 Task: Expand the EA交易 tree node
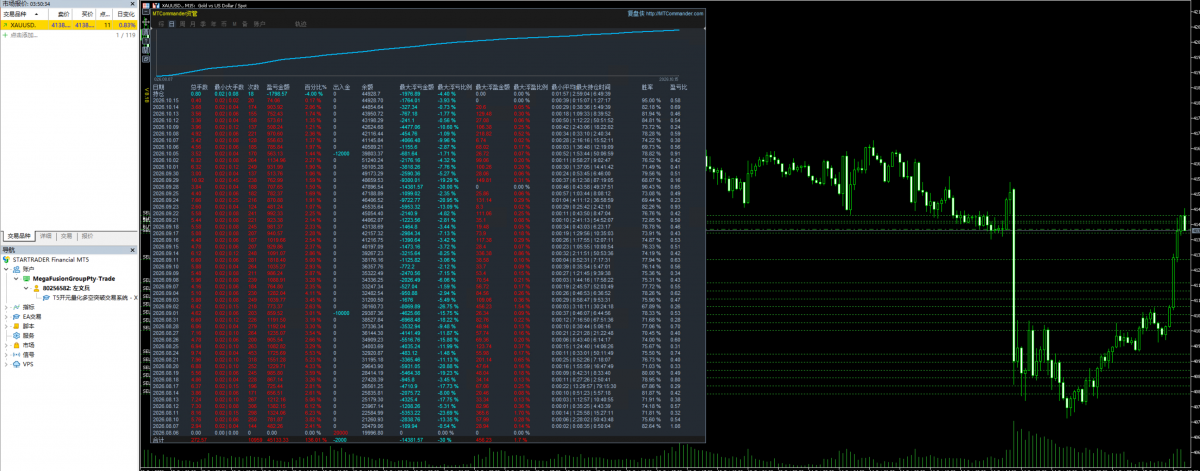pos(5,316)
